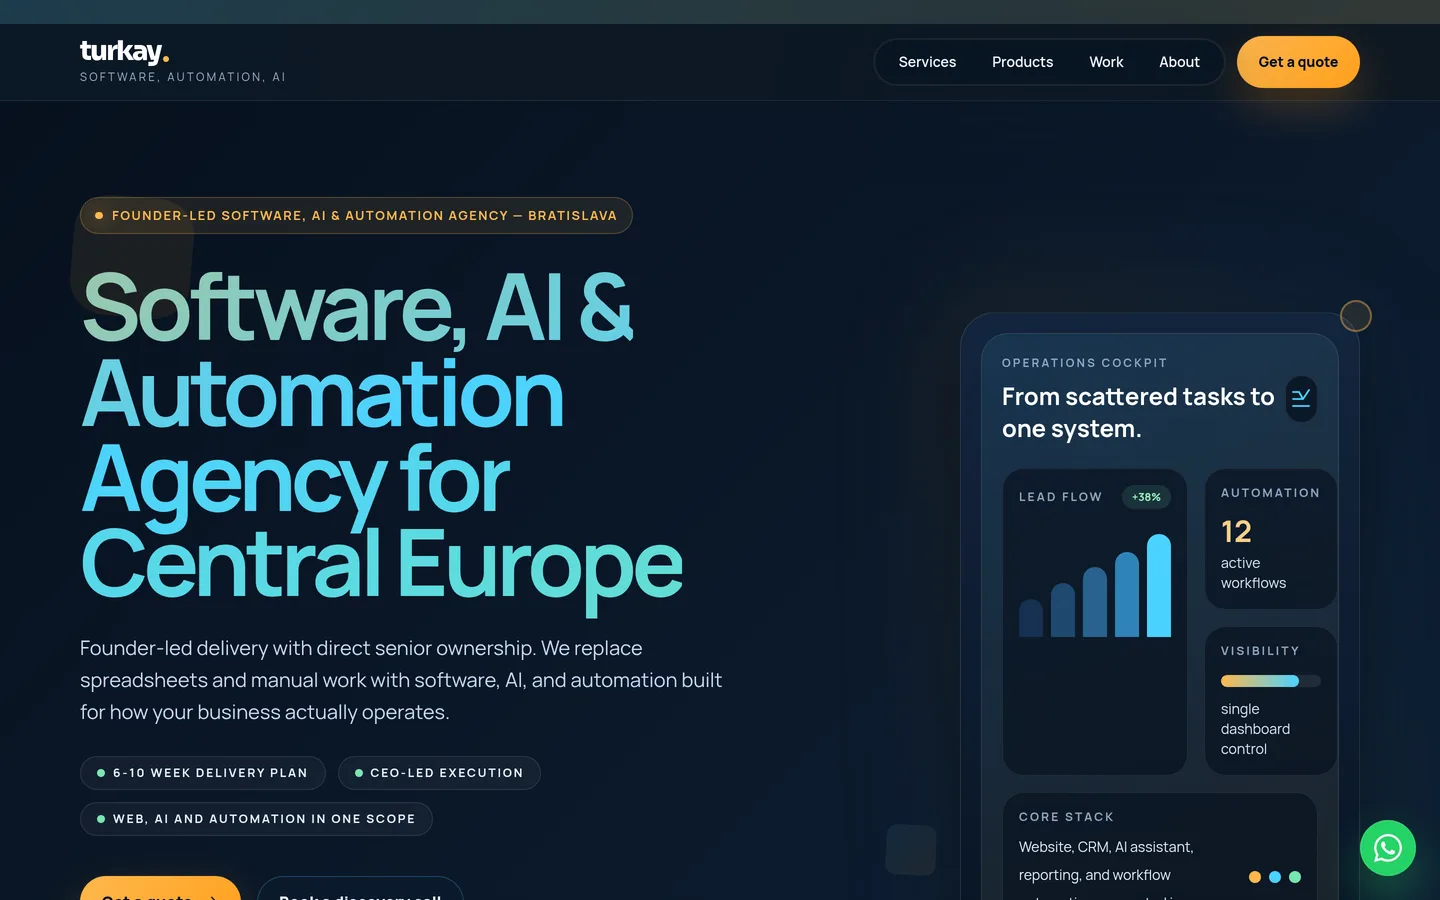The height and width of the screenshot is (900, 1440).
Task: Select Web, AI and Automation in One Scope pill
Action: [x=256, y=819]
